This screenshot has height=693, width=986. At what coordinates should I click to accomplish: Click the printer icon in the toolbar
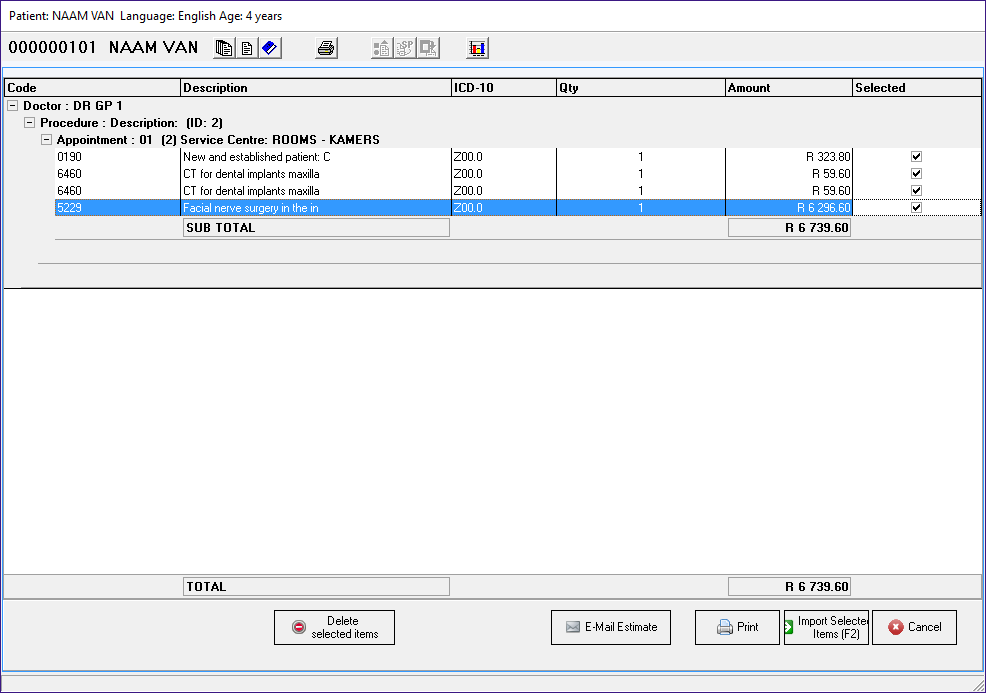[327, 48]
